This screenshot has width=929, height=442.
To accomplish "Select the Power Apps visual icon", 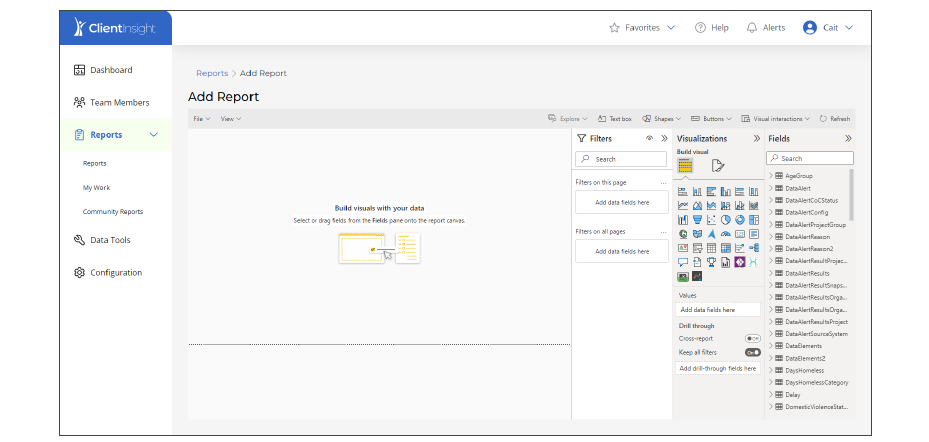I will point(740,262).
